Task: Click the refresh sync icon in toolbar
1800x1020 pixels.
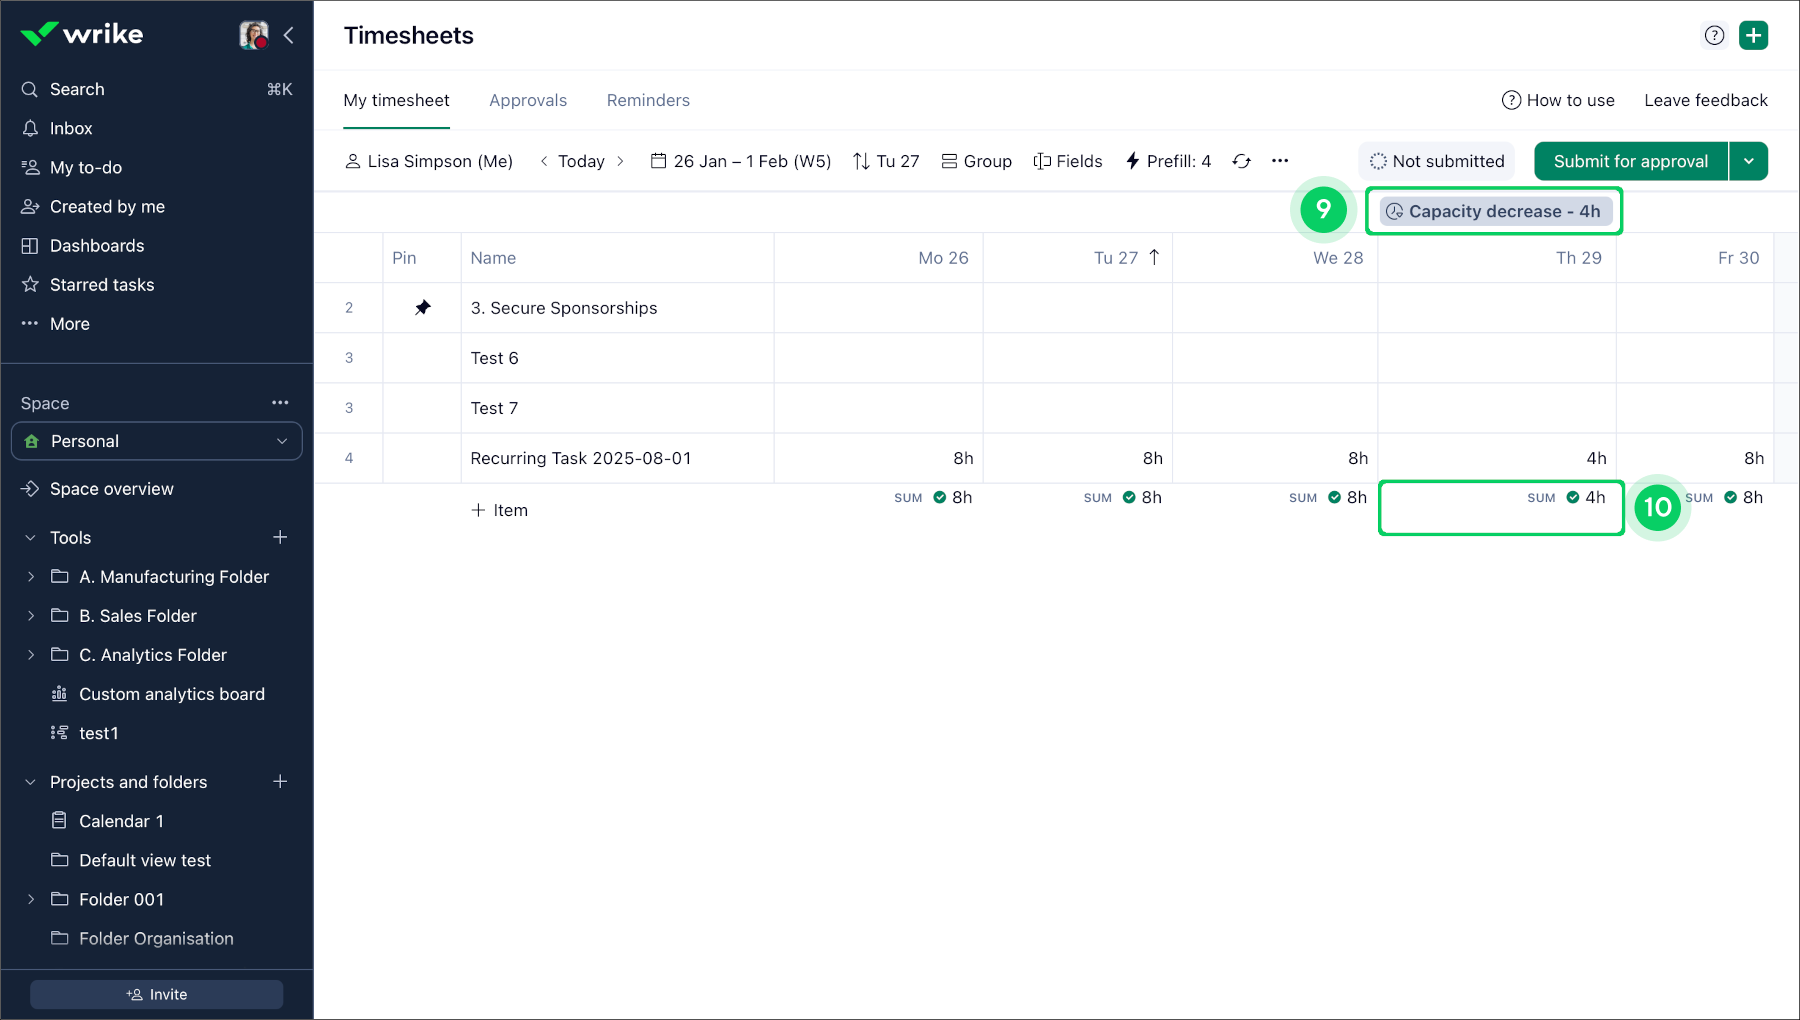Action: (1241, 161)
